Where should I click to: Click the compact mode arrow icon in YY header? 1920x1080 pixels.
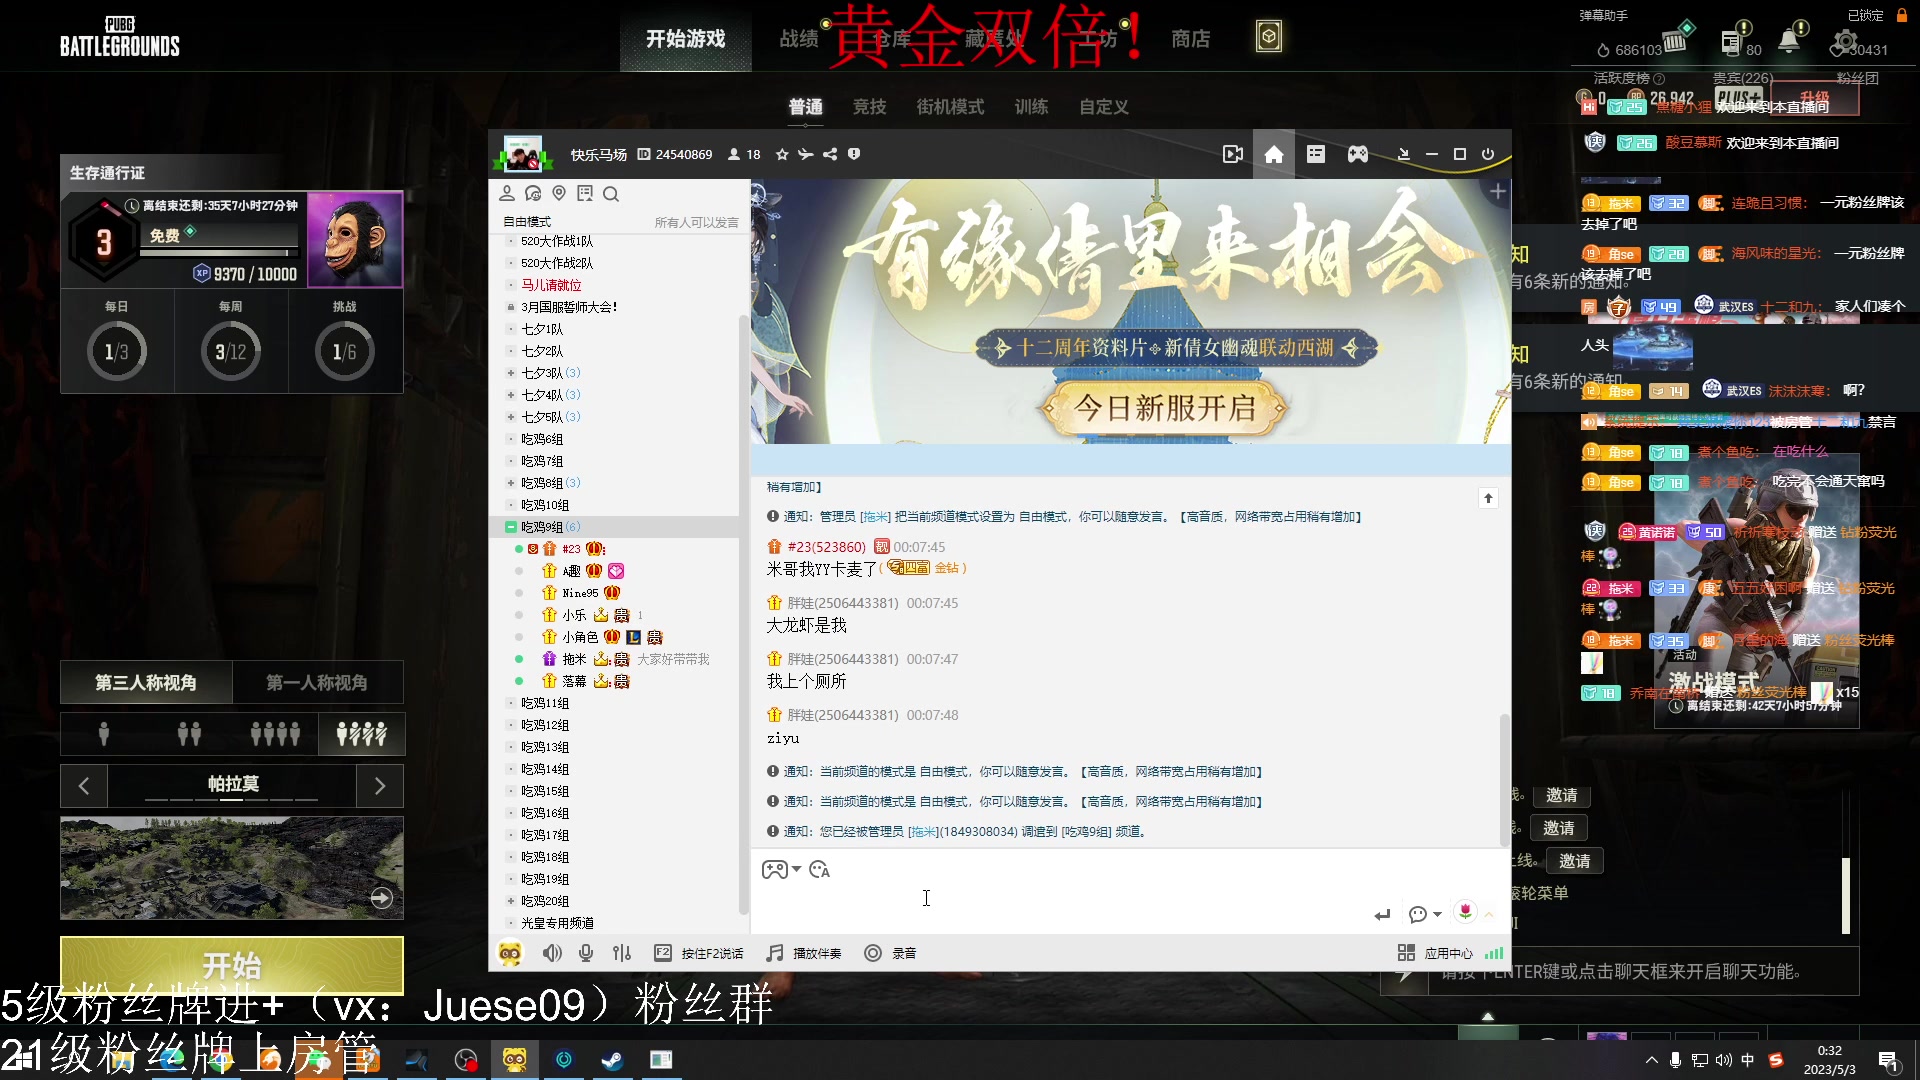(x=1403, y=154)
